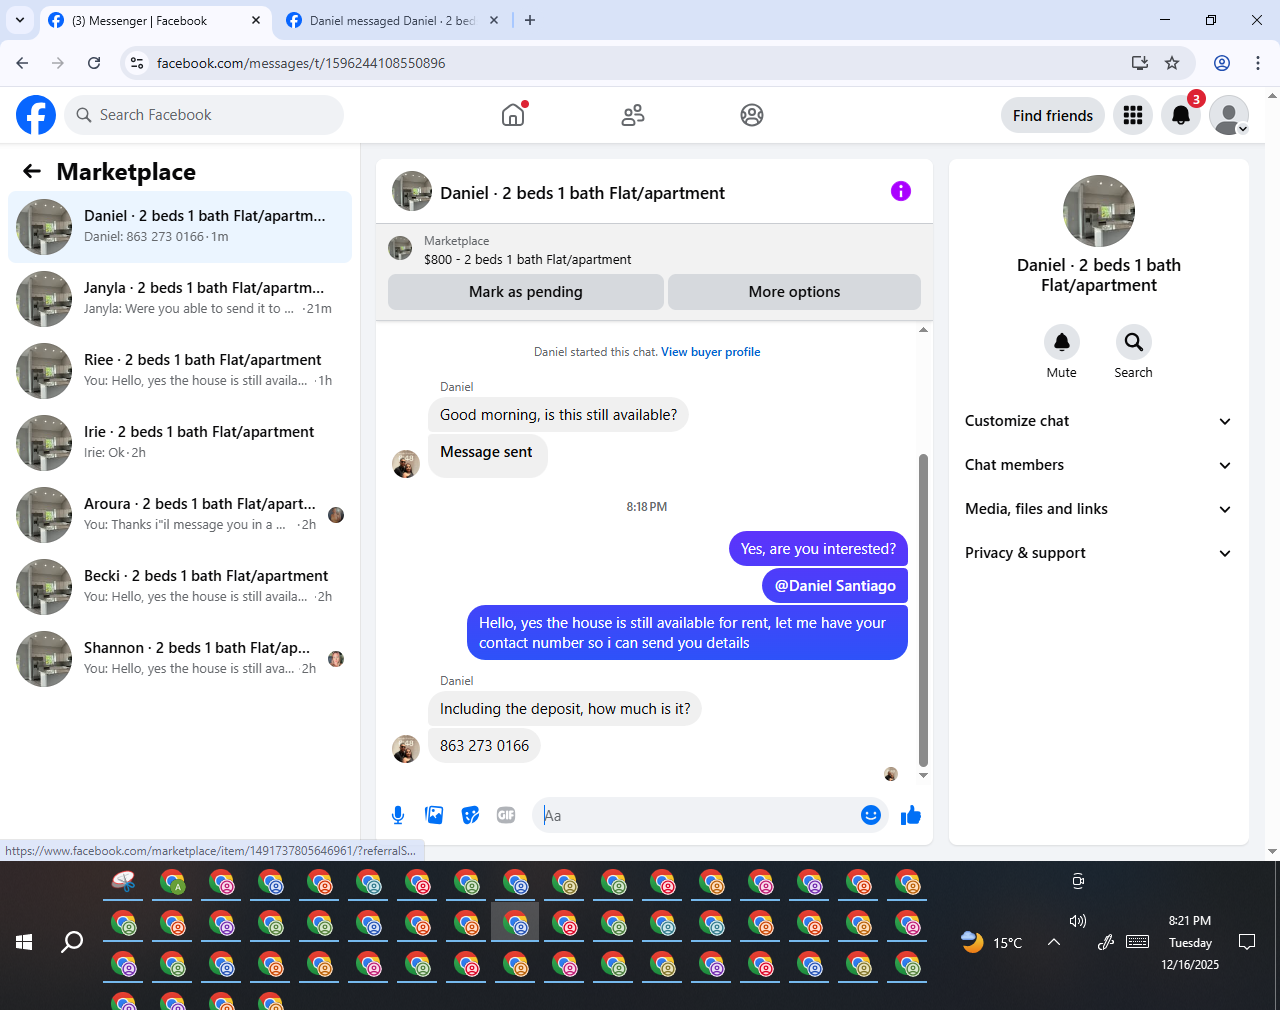This screenshot has height=1010, width=1280.
Task: Expand the Chat members section
Action: (1099, 465)
